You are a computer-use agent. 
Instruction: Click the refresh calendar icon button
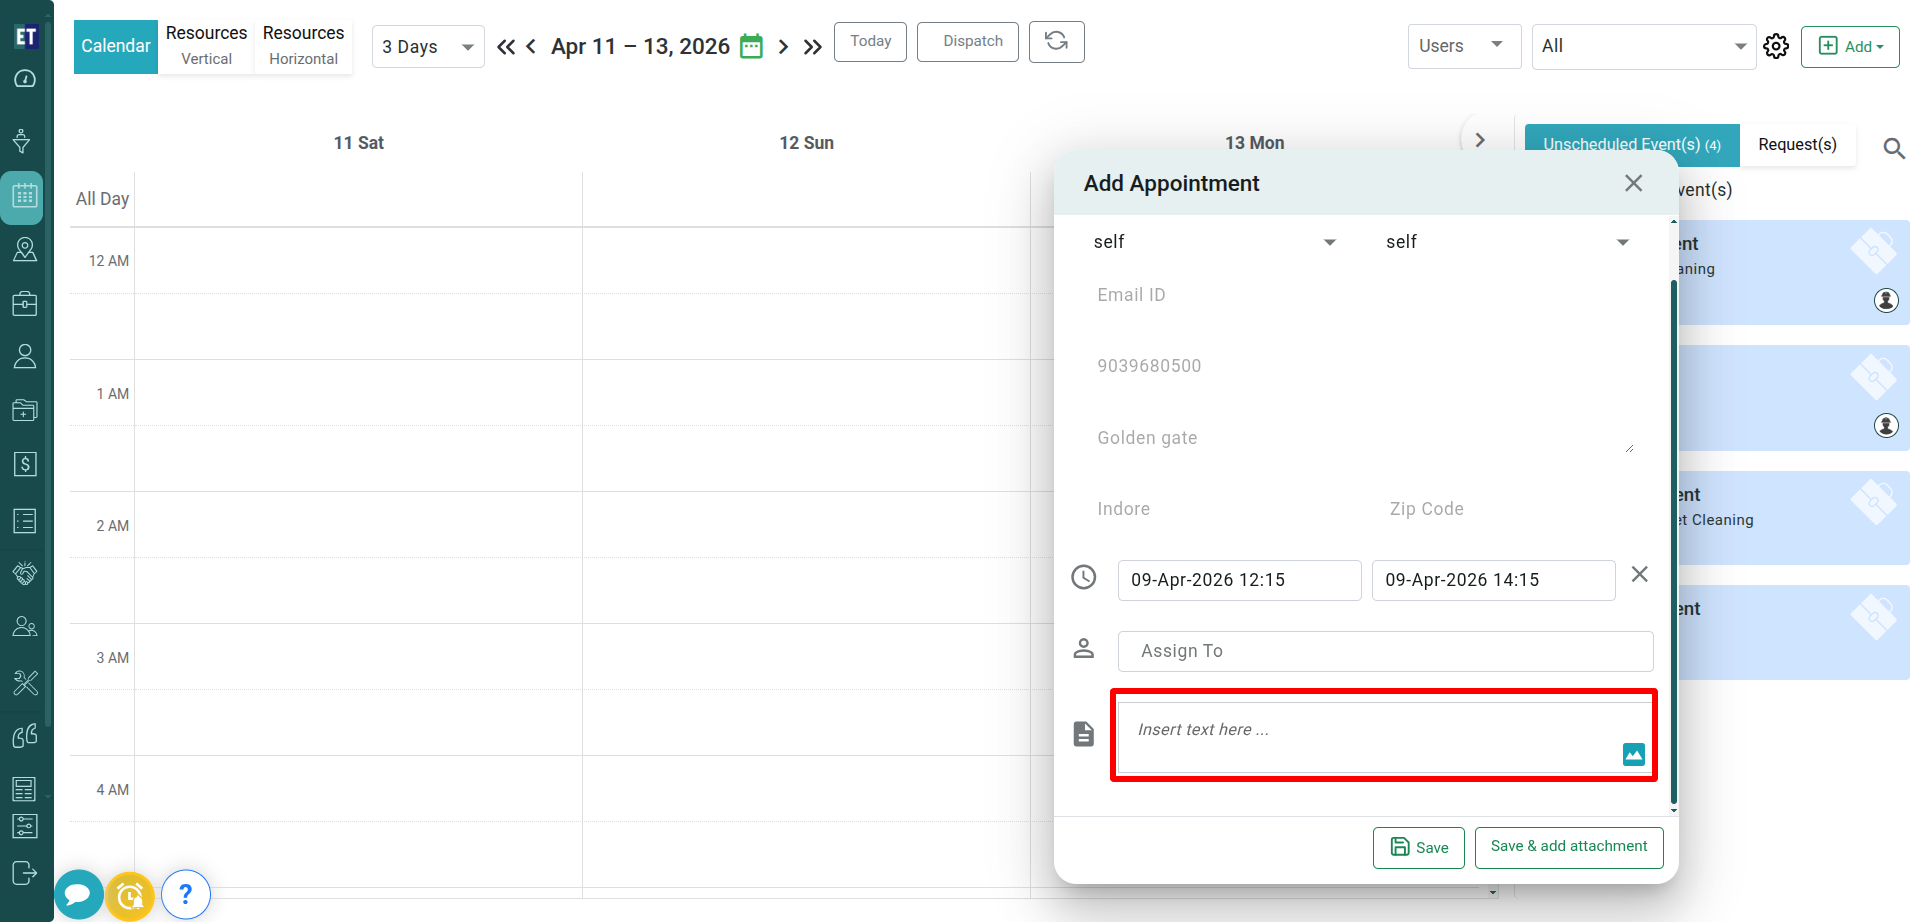(1056, 42)
